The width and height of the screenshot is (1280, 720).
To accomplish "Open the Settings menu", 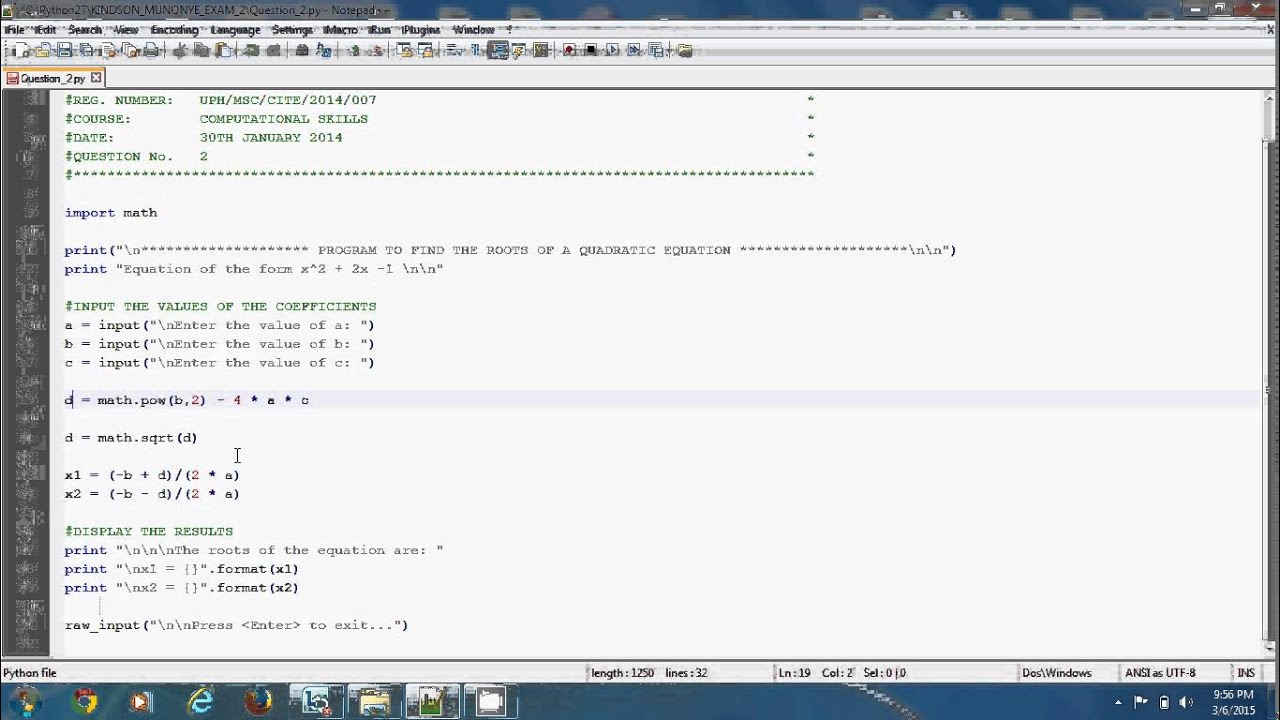I will click(x=292, y=30).
